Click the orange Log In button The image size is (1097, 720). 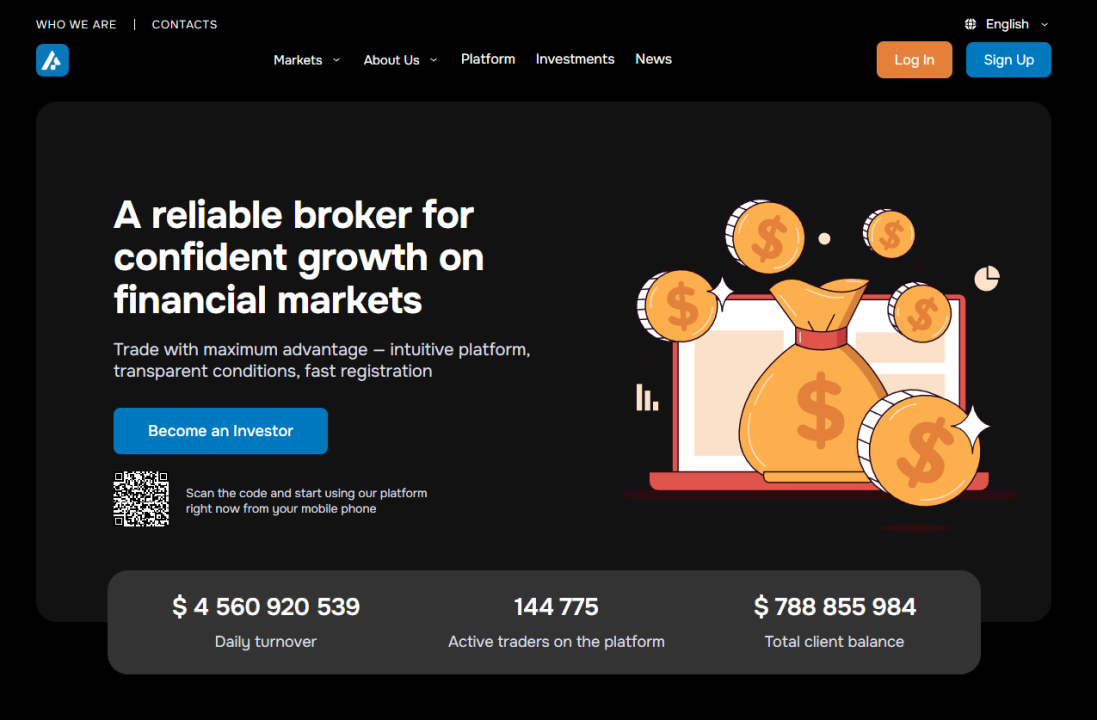(x=914, y=60)
